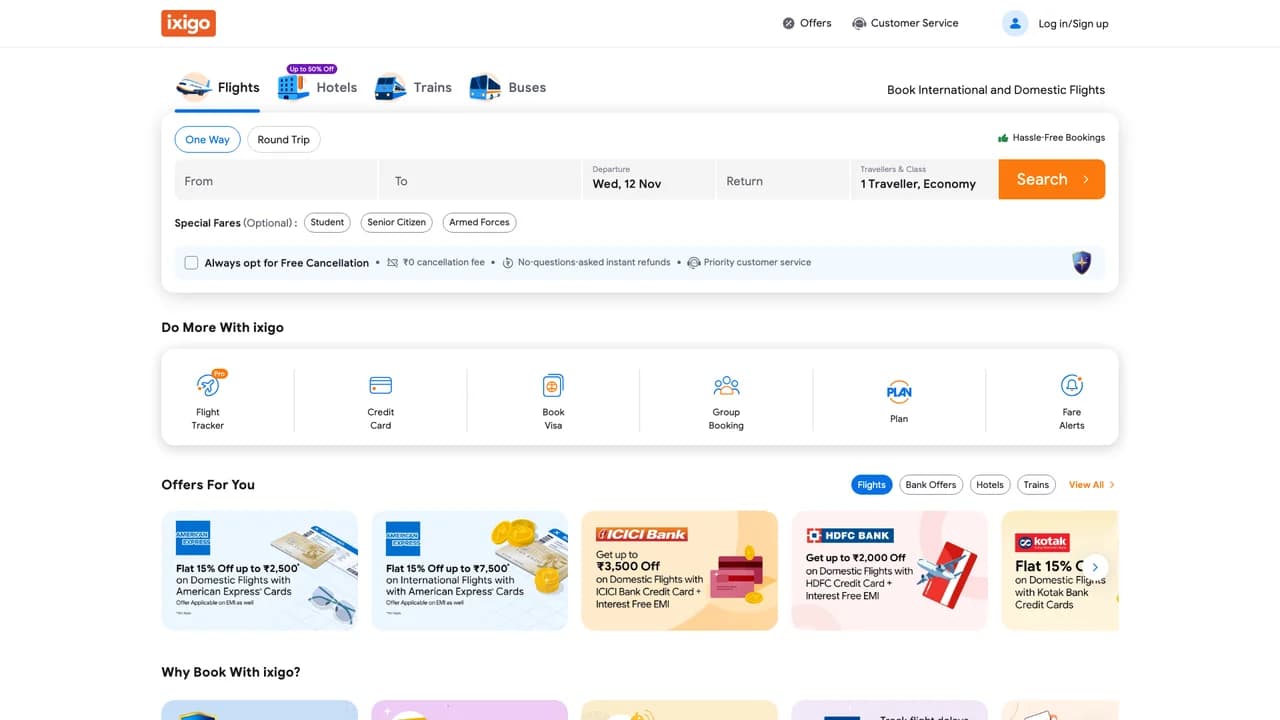Open the Return date picker
The image size is (1280, 720).
[783, 179]
